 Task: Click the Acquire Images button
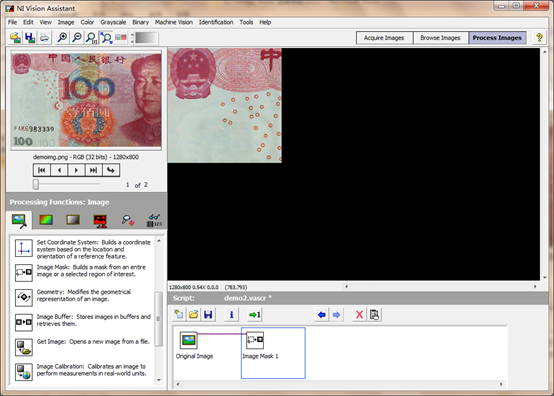click(x=384, y=38)
